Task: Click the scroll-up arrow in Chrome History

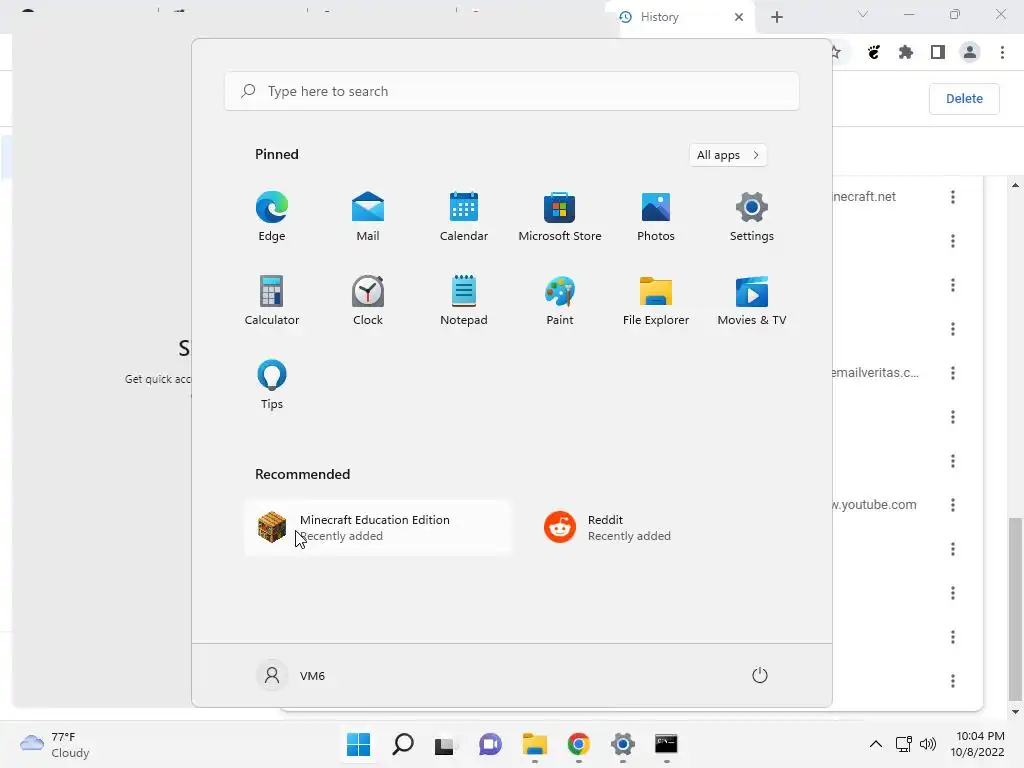Action: pos(1015,185)
